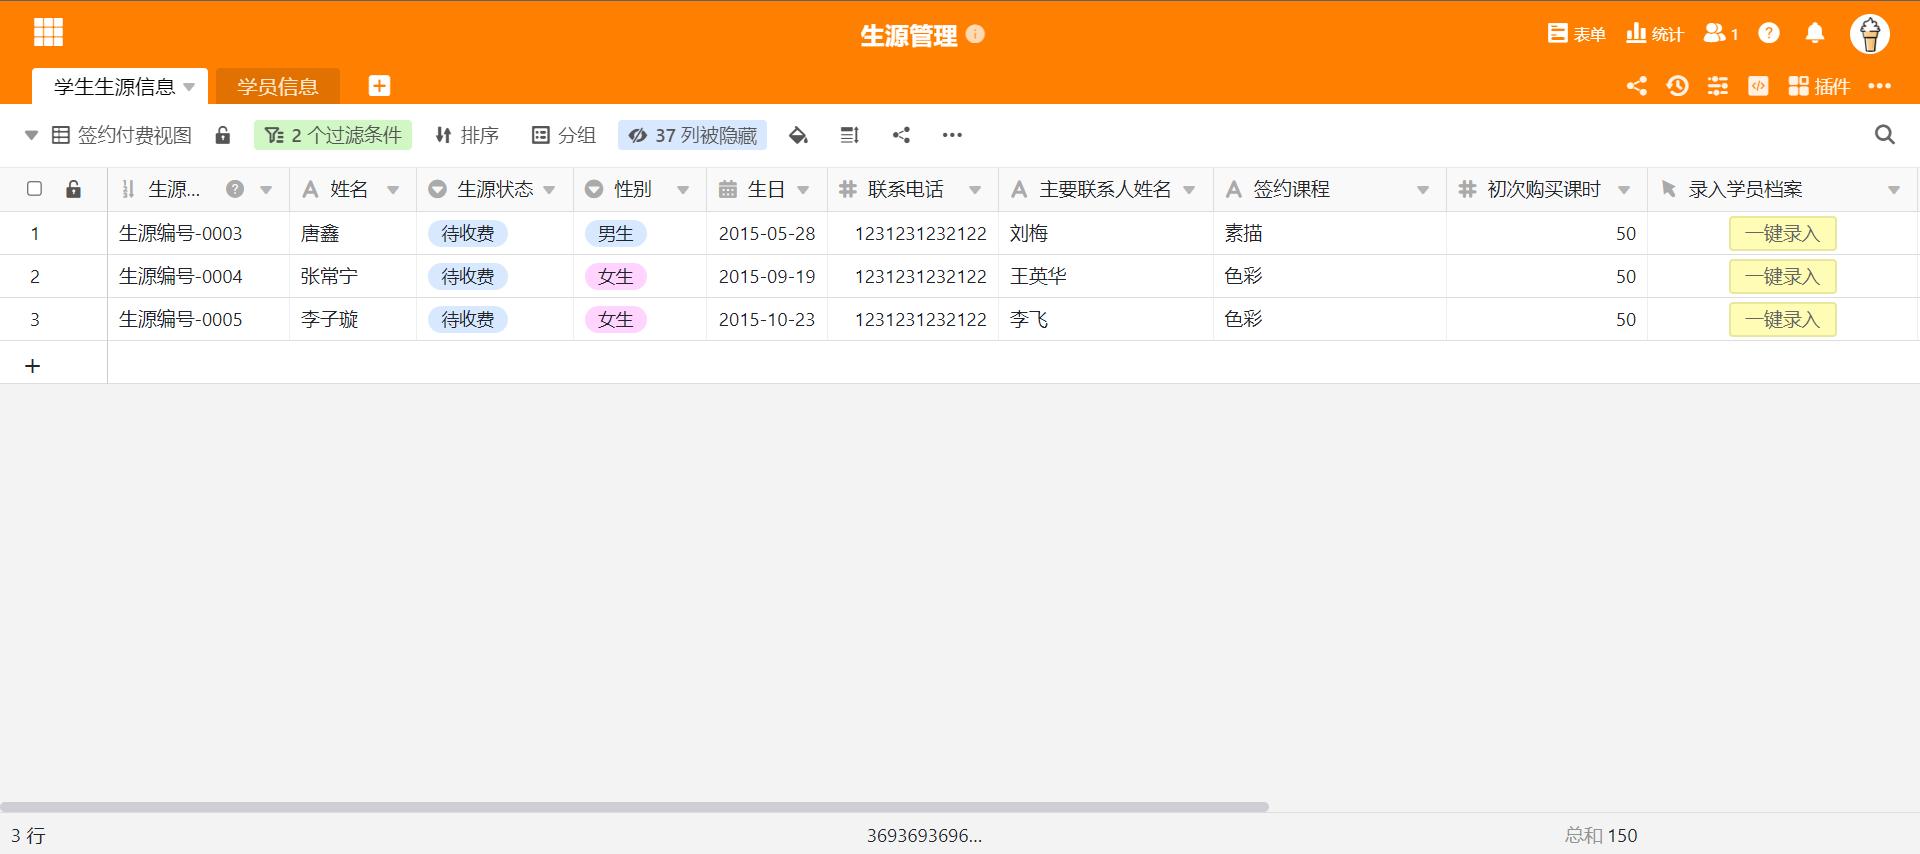Viewport: 1920px width, 854px height.
Task: Open the script code icon
Action: click(x=1758, y=86)
